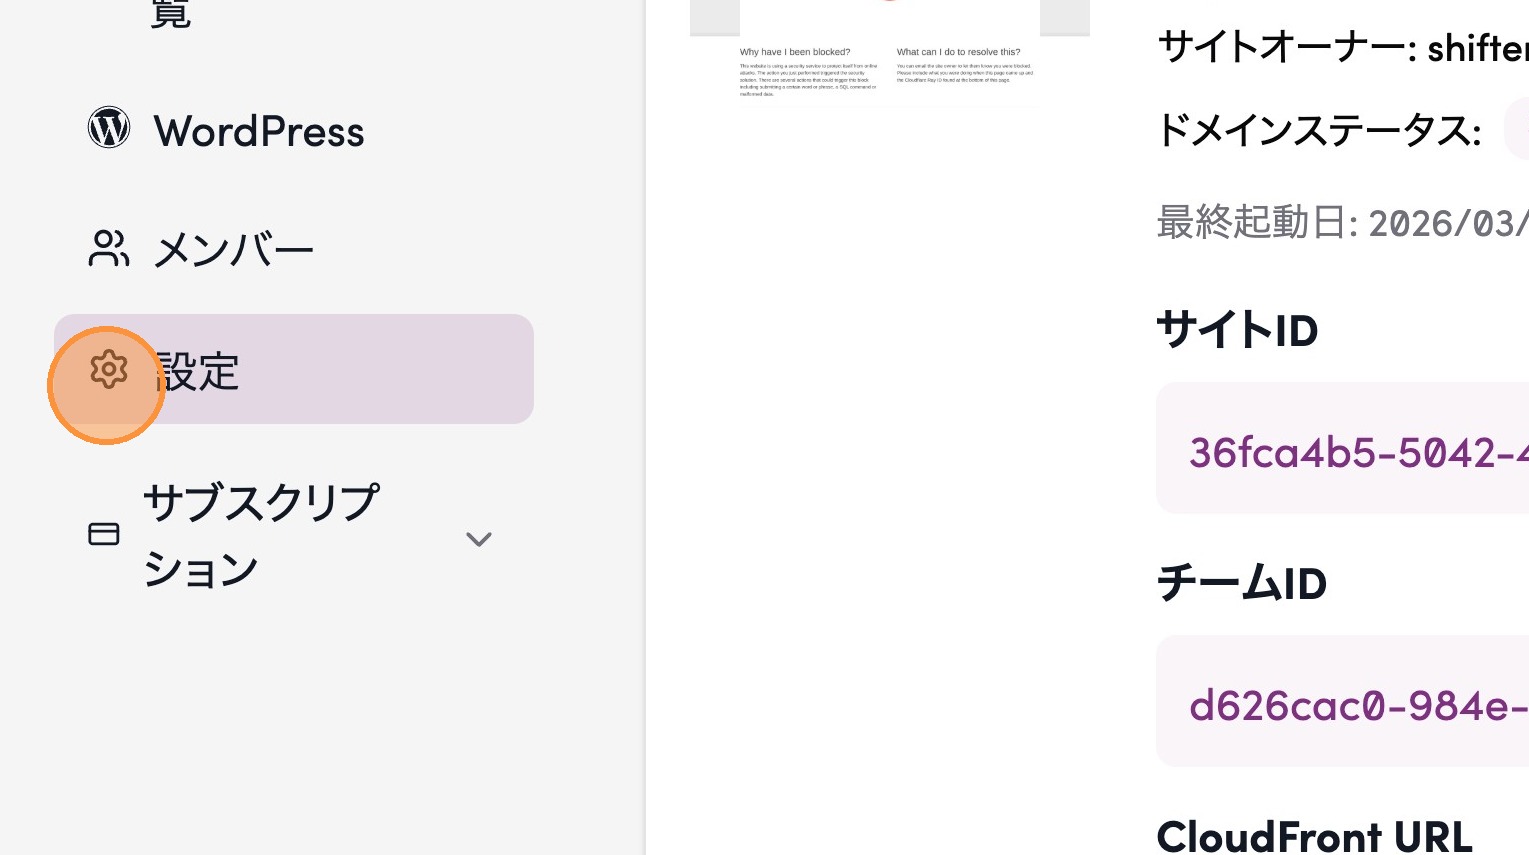
Task: Click the サイトID heading
Action: (1237, 330)
